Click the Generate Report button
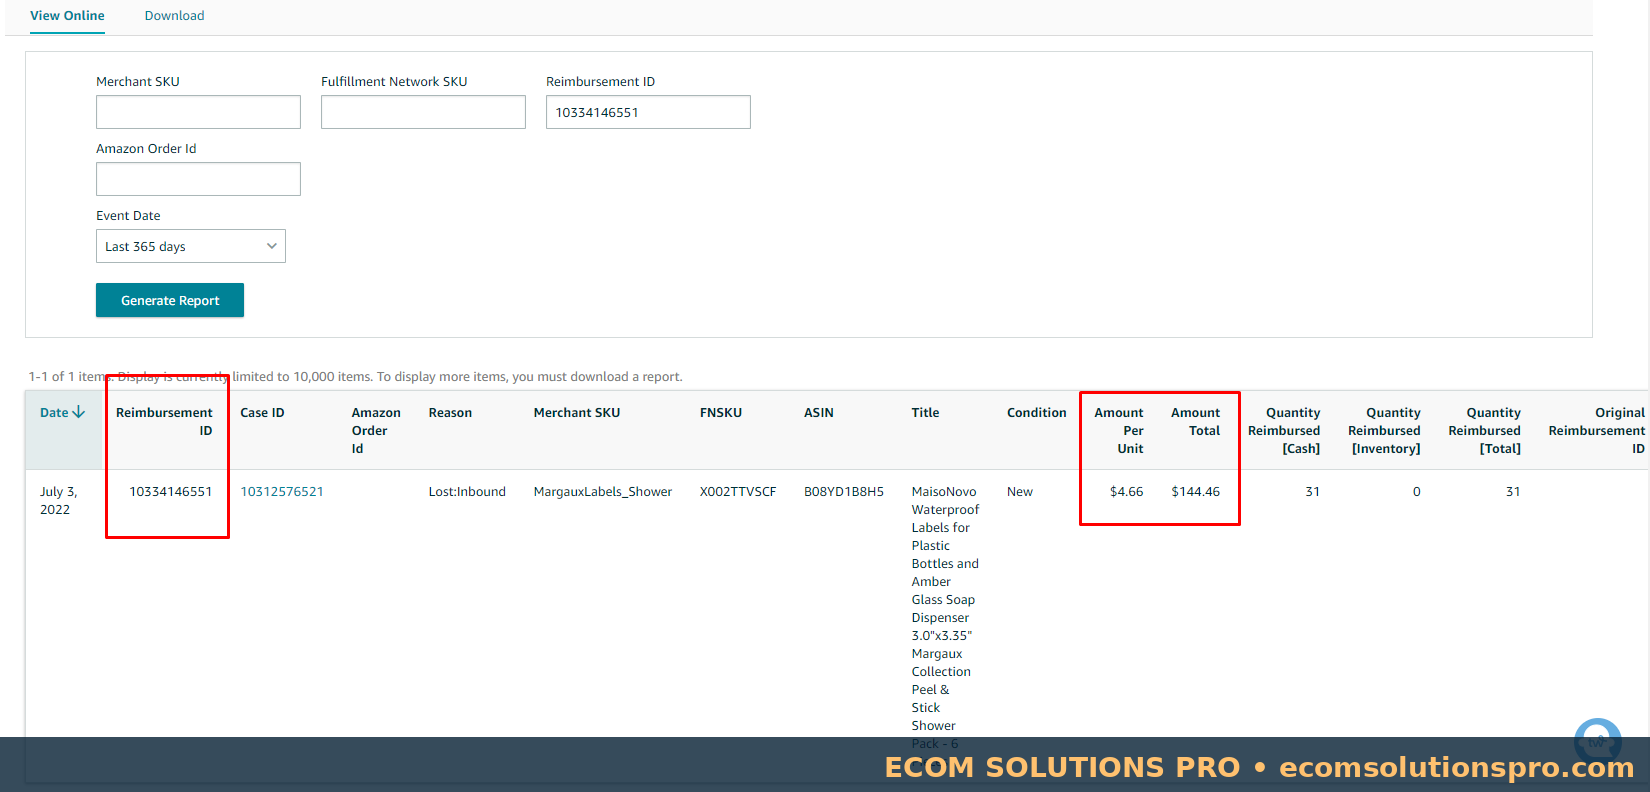This screenshot has height=792, width=1650. (170, 300)
